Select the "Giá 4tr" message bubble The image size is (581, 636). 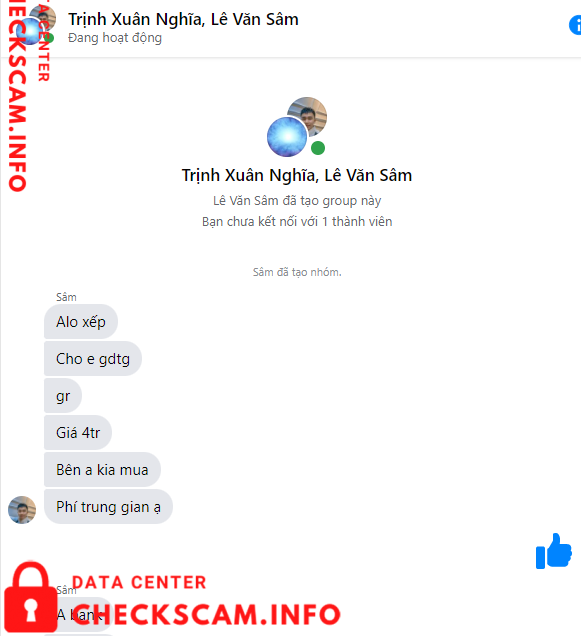tap(78, 432)
